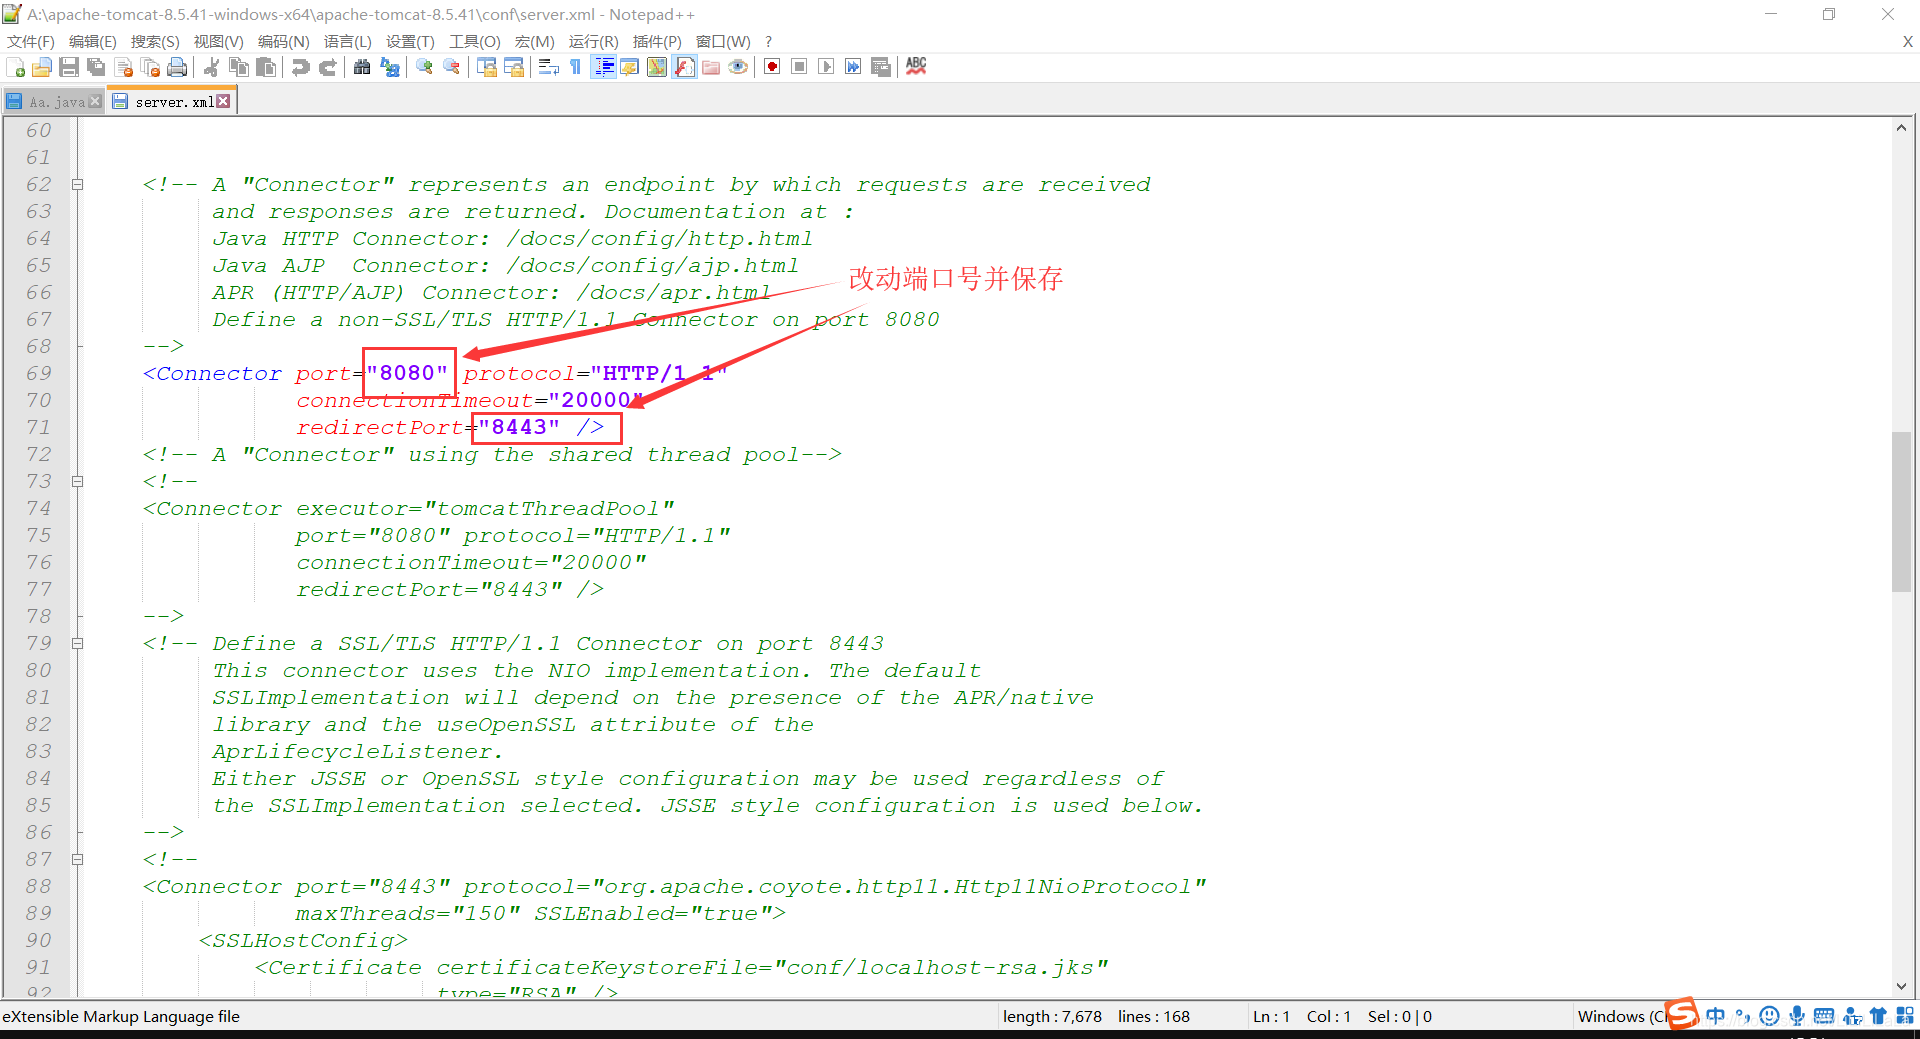Viewport: 1920px width, 1039px height.
Task: Click the Paste clipboard icon
Action: [266, 67]
